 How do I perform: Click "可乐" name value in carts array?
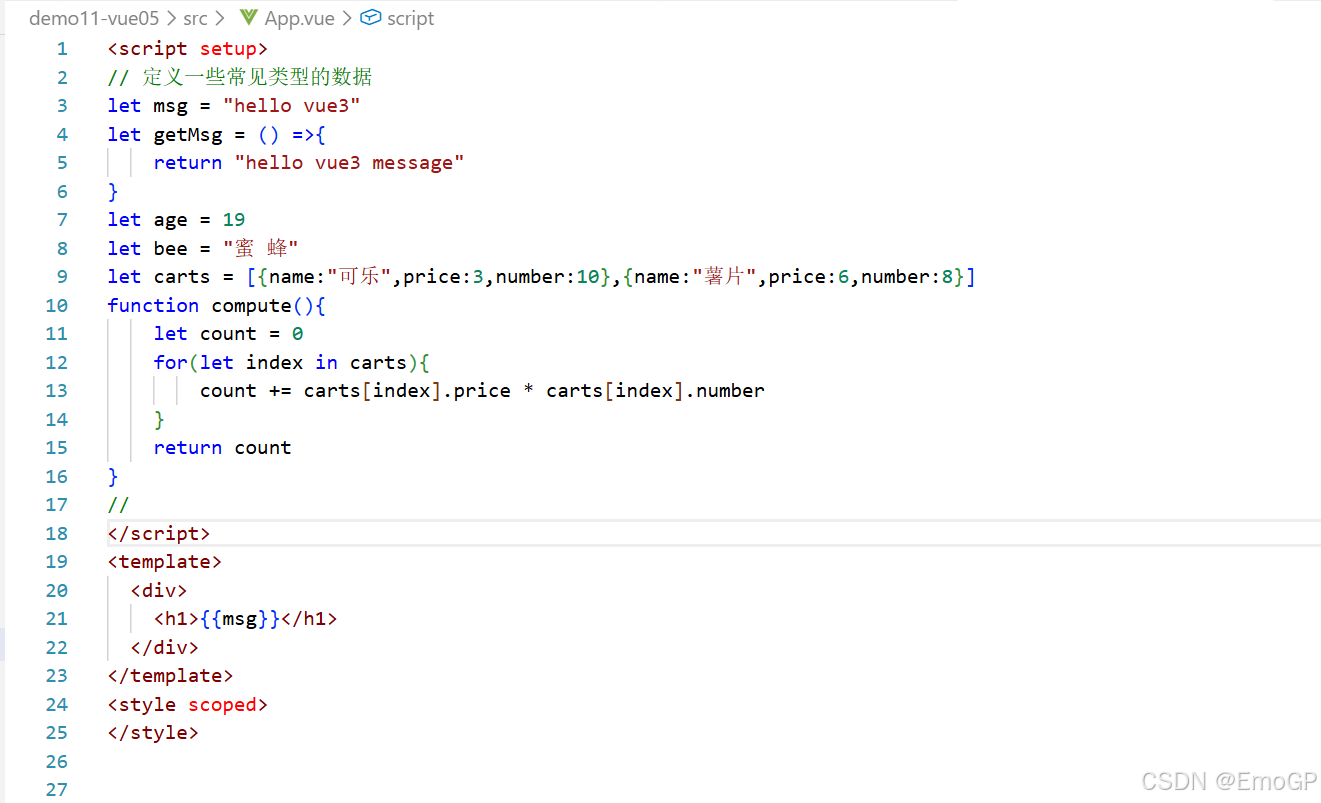[x=360, y=277]
